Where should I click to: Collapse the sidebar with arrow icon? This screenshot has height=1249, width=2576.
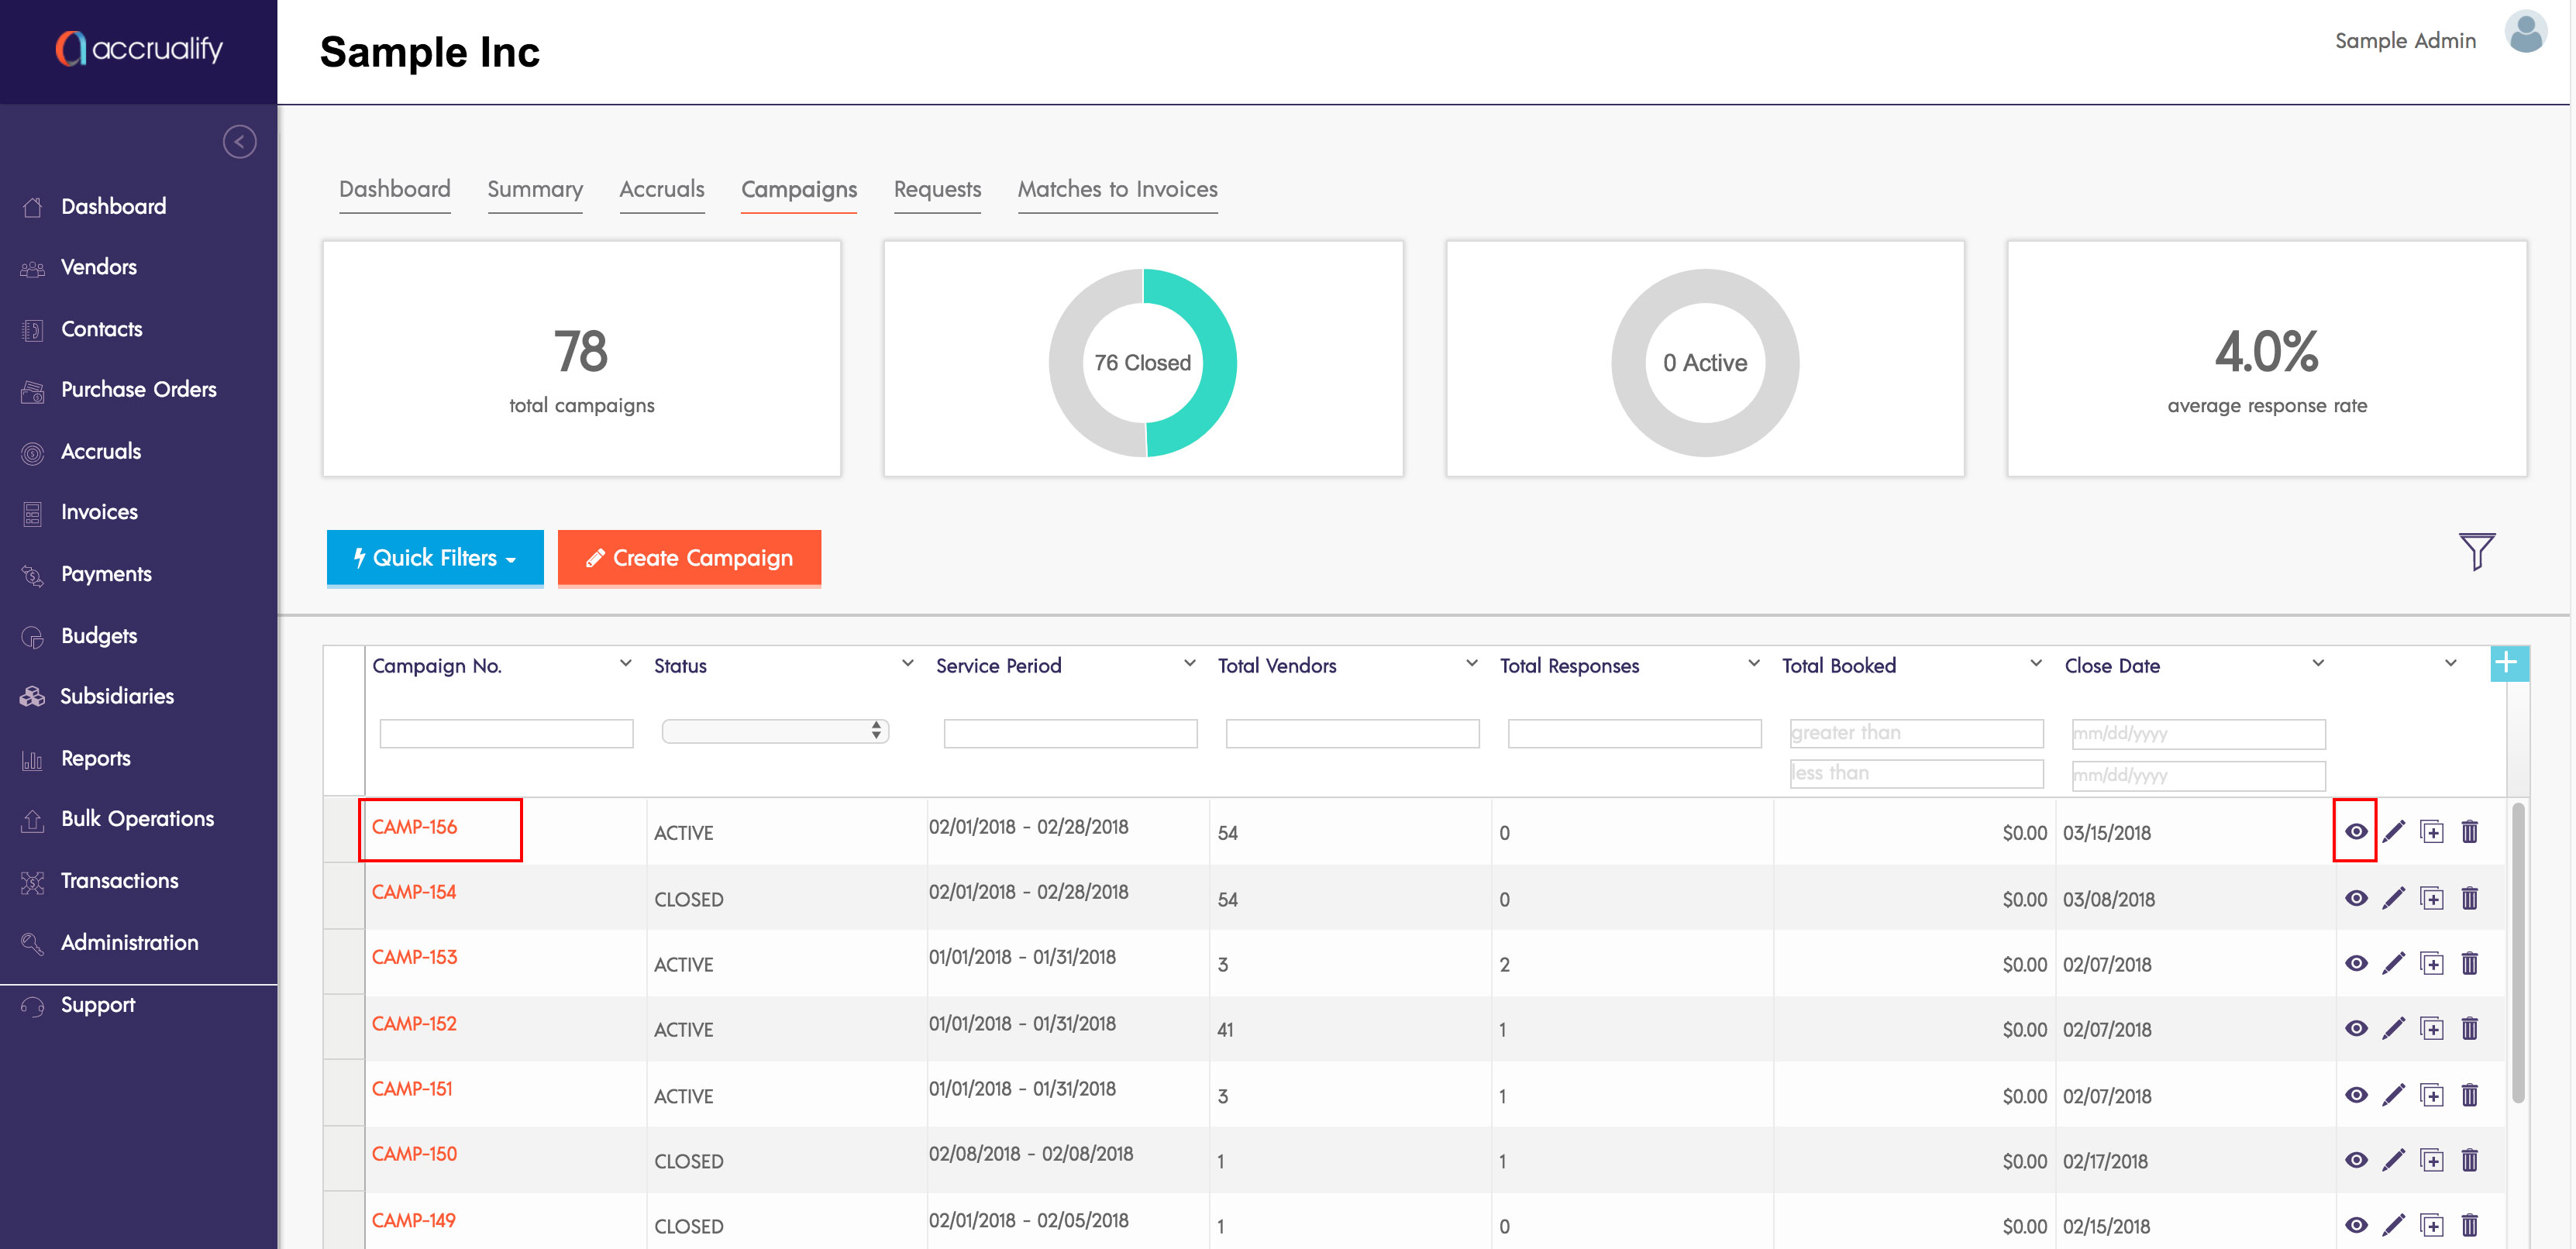click(x=239, y=142)
